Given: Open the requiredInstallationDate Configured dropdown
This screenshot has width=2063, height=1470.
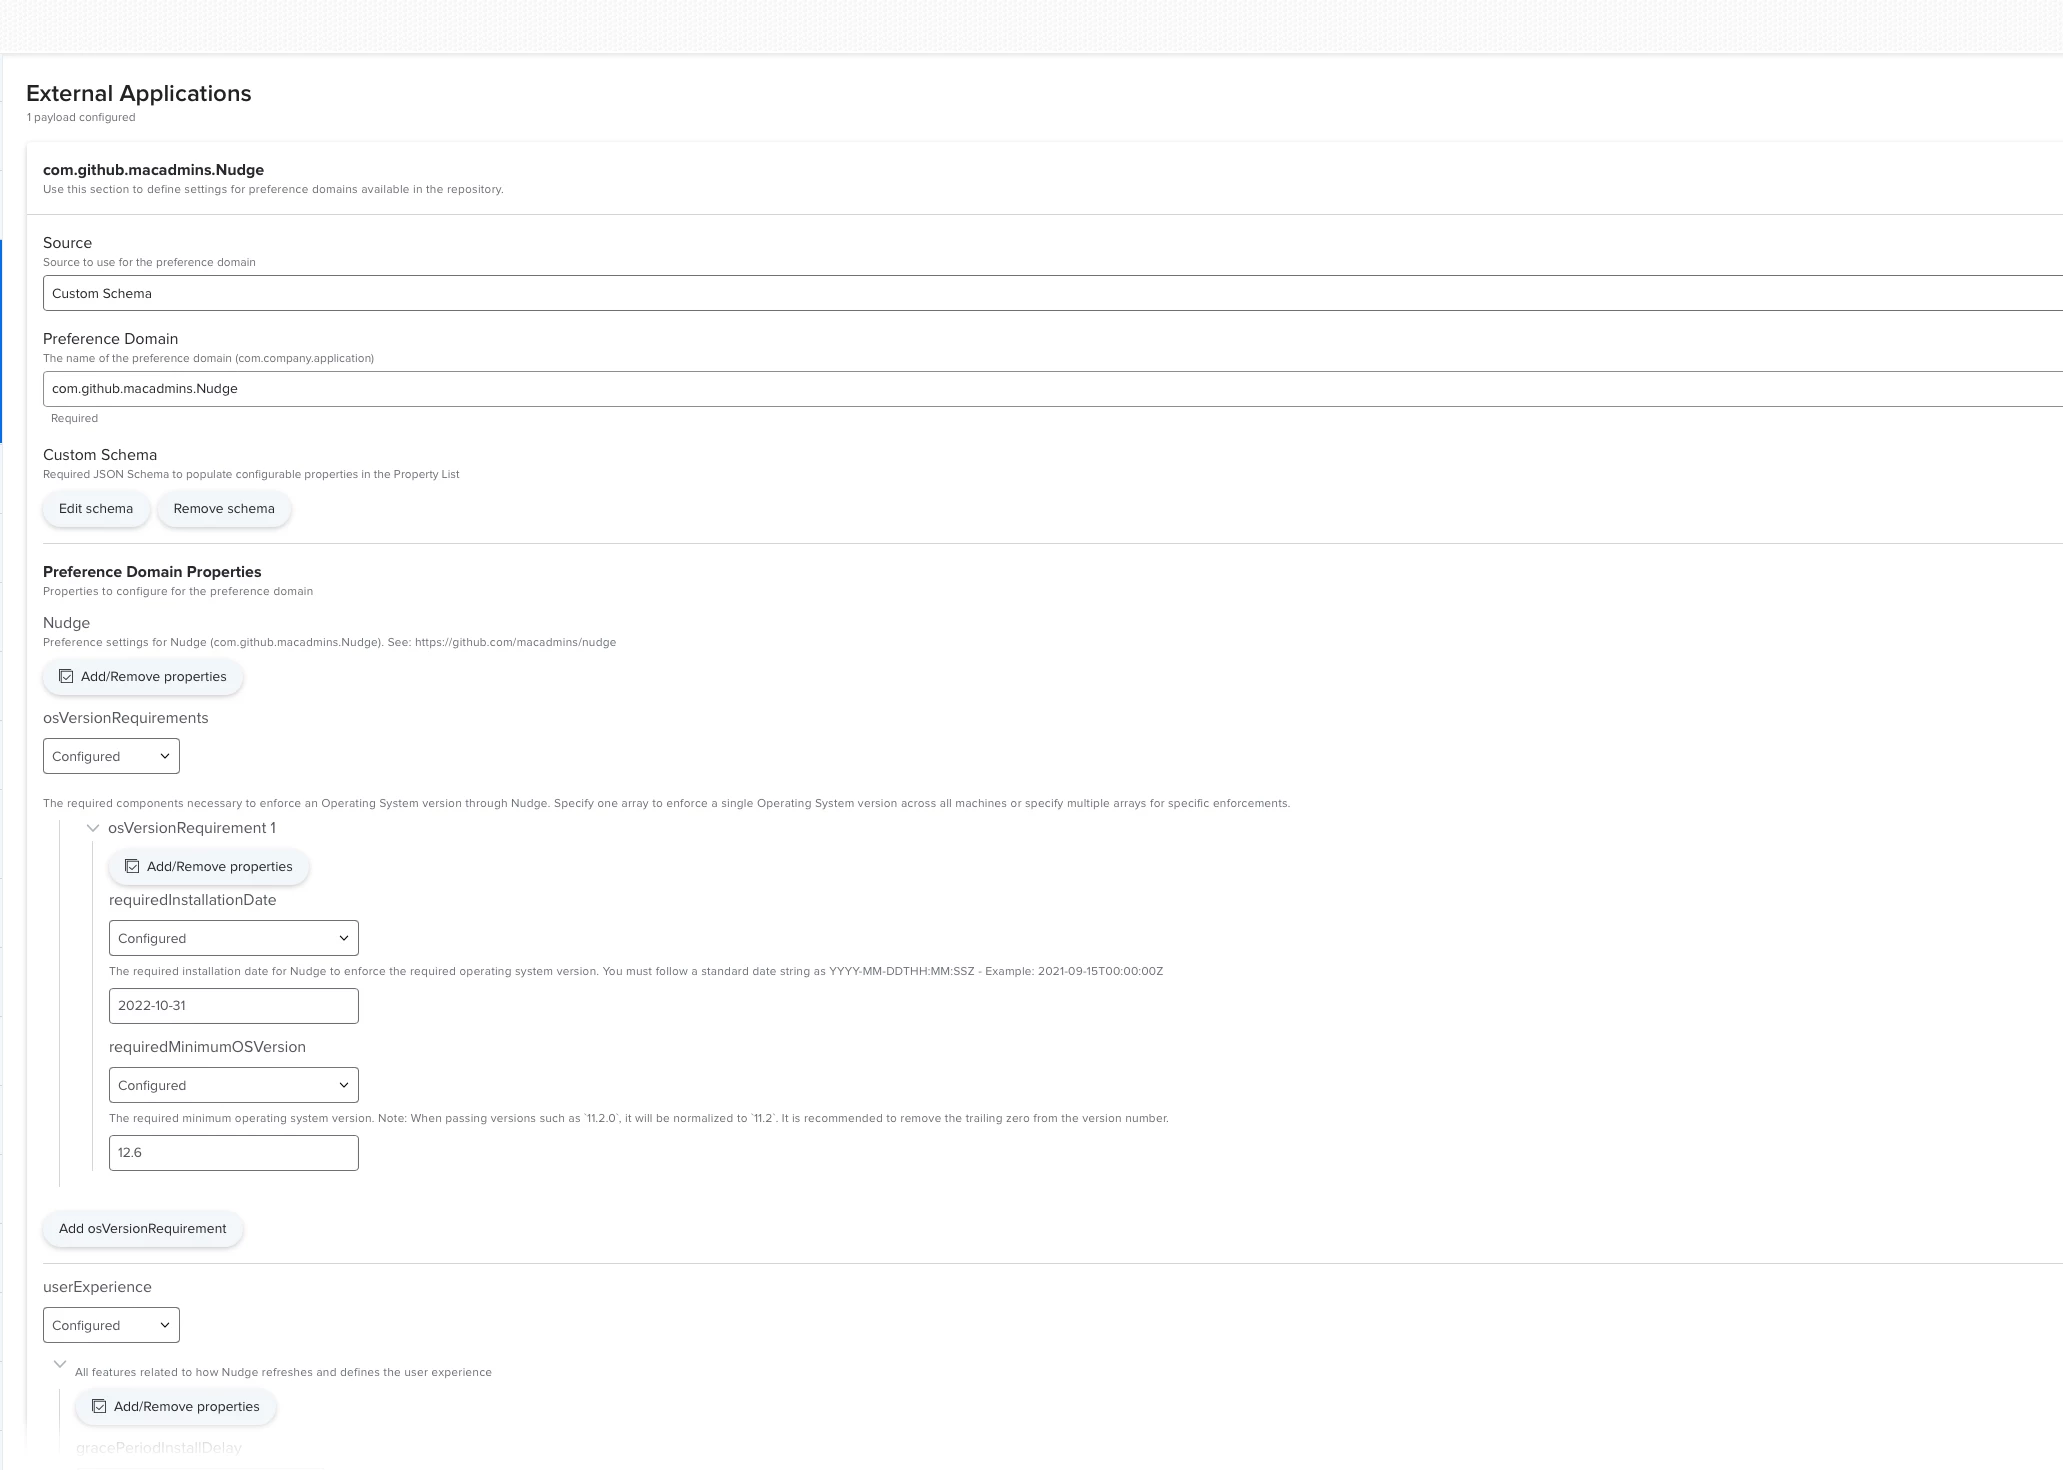Looking at the screenshot, I should click(234, 938).
